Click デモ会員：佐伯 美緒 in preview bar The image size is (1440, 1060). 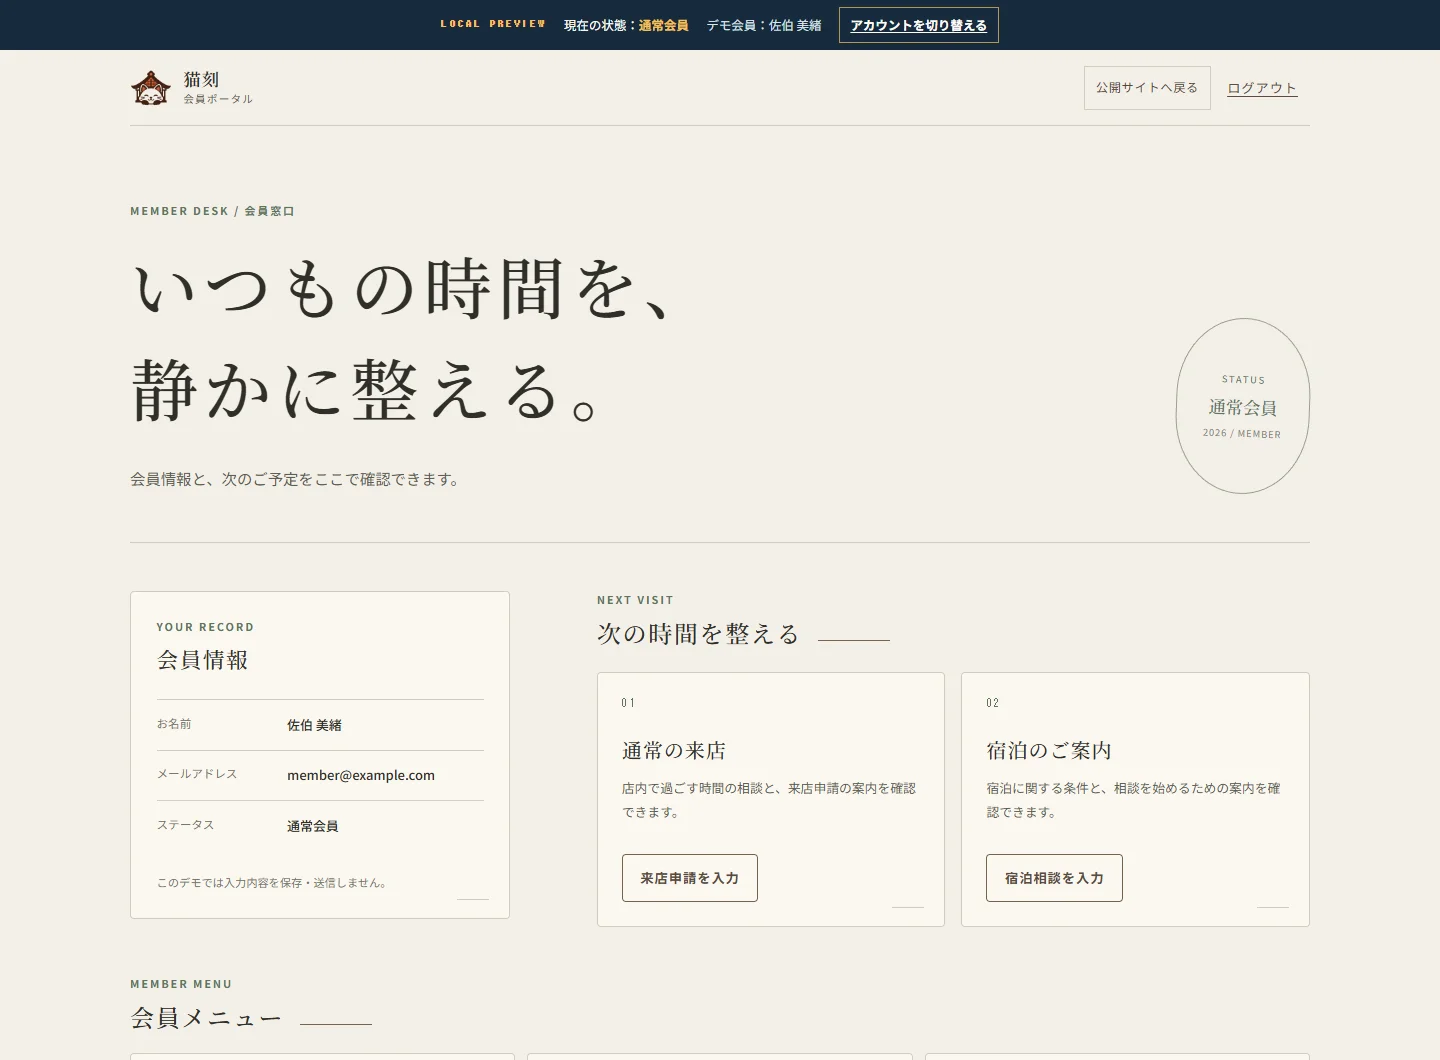point(764,25)
